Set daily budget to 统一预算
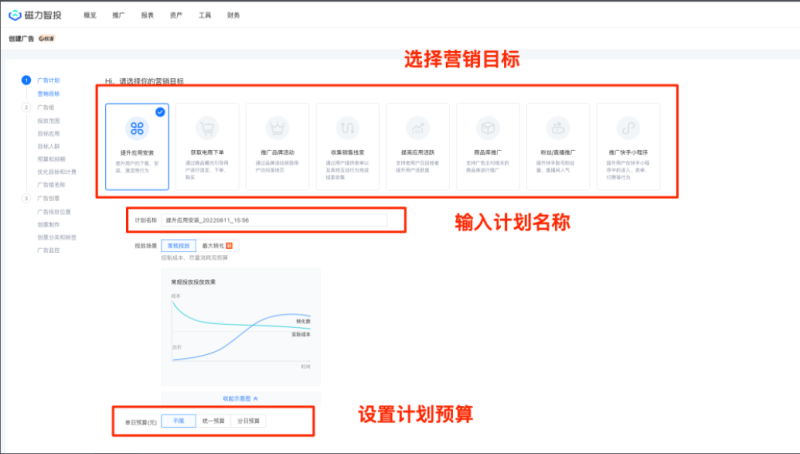800x454 pixels. [213, 421]
